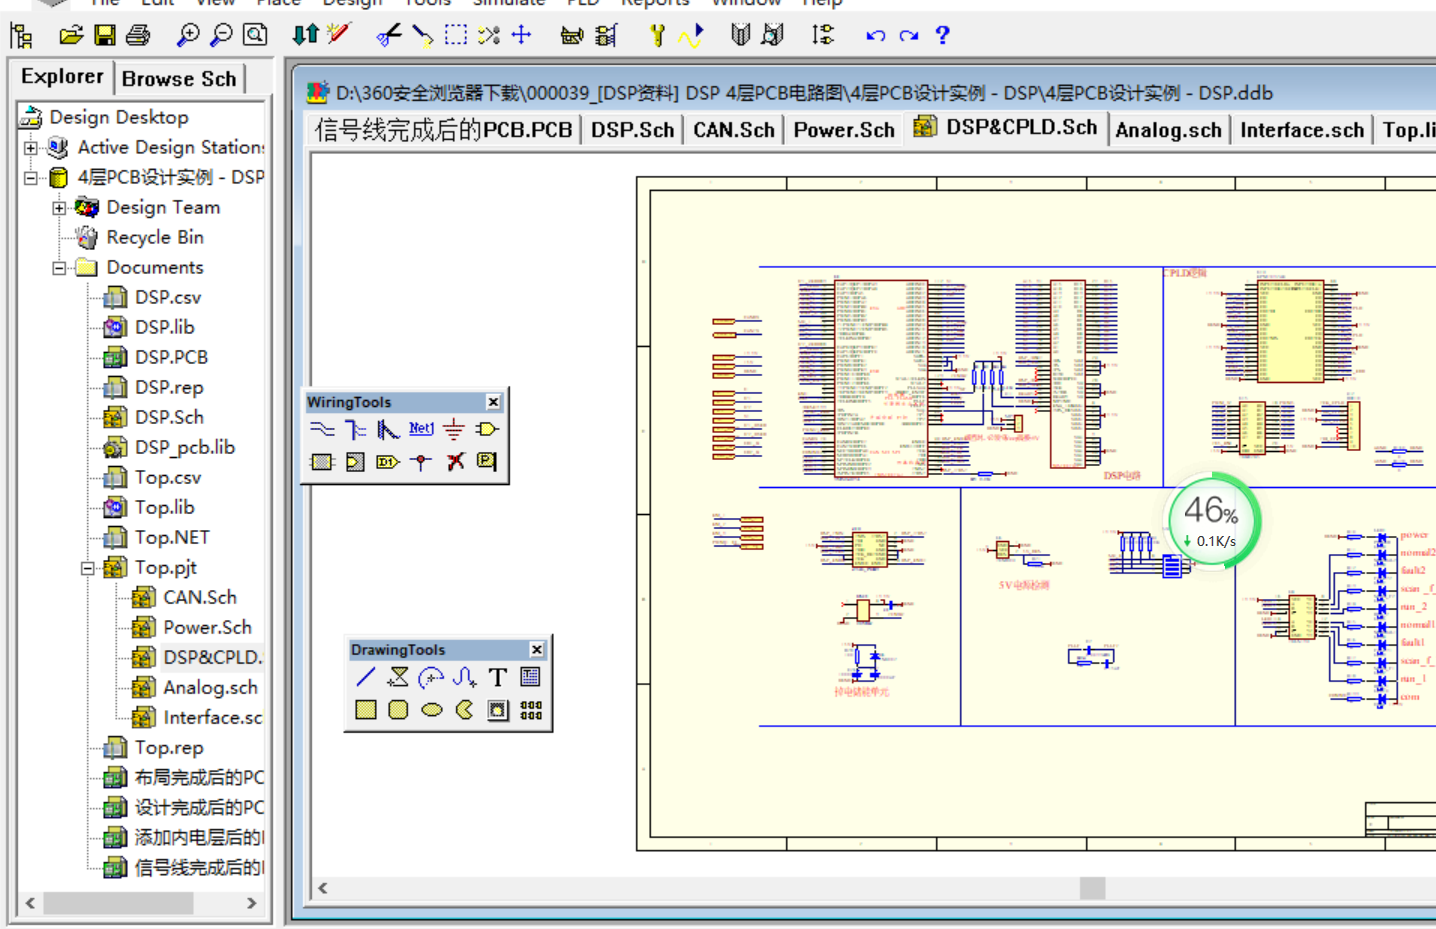1436x929 pixels.
Task: Collapse the Documents folder node
Action: tap(59, 268)
